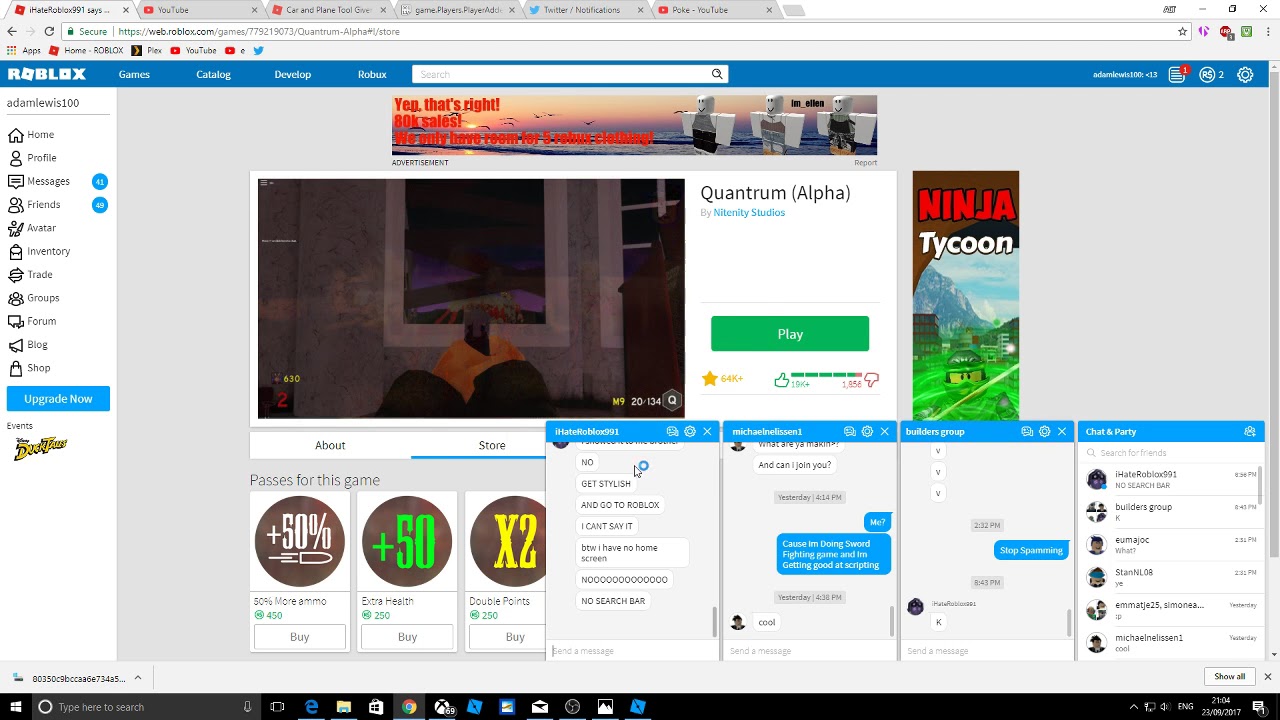The width and height of the screenshot is (1280, 720).
Task: Buy the Extra Health pass
Action: [407, 637]
